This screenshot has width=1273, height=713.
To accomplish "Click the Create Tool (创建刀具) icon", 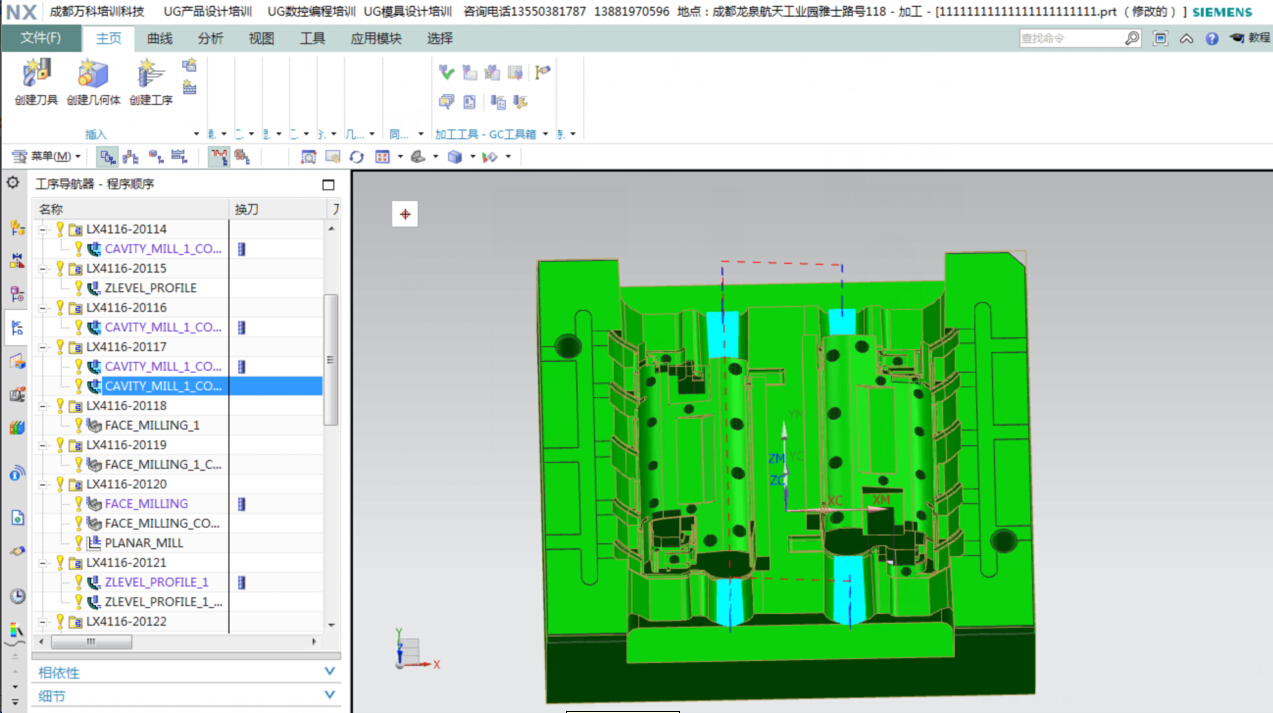I will 36,74.
